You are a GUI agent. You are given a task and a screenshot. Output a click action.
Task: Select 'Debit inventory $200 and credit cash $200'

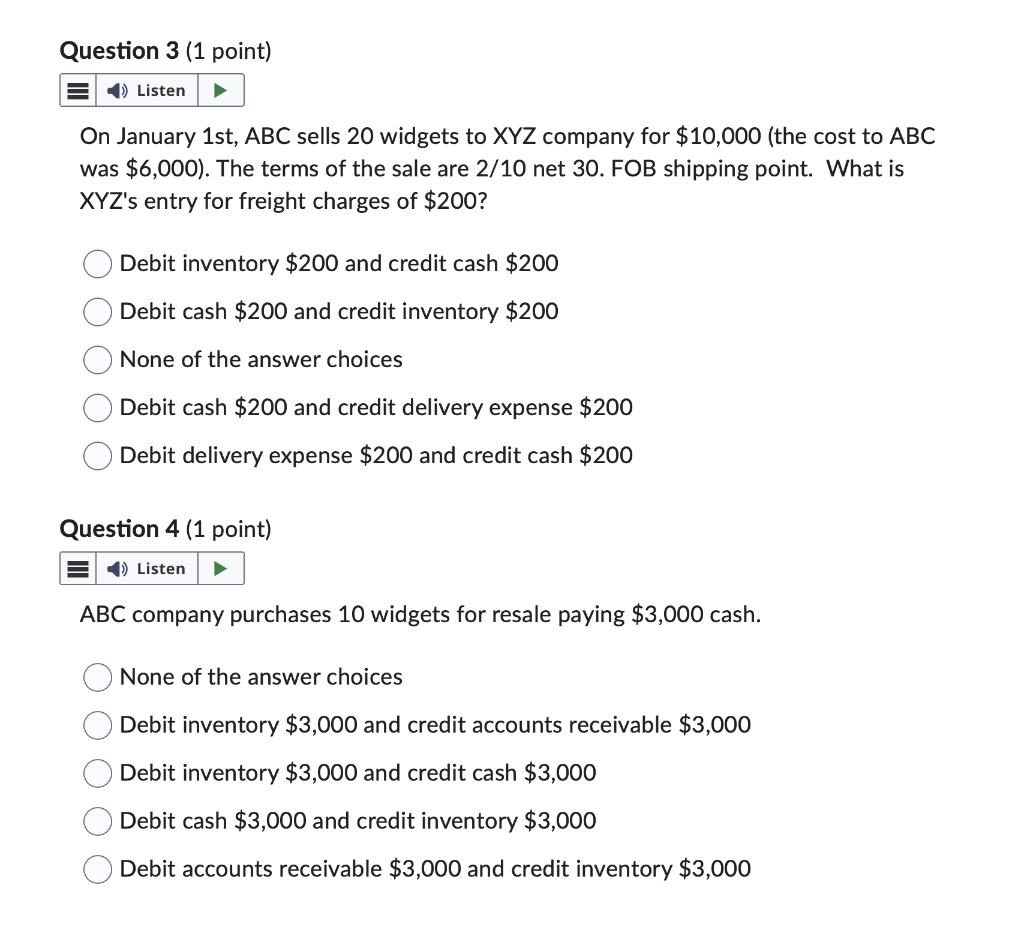tap(97, 264)
